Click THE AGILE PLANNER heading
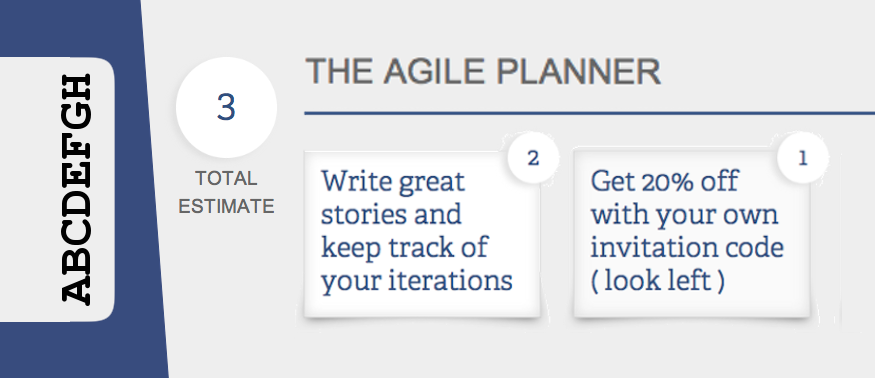The image size is (875, 378). coord(483,72)
